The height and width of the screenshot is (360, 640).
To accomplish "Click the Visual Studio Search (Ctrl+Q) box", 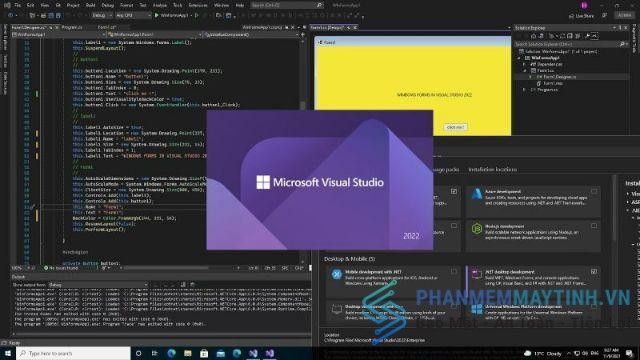I will point(287,5).
